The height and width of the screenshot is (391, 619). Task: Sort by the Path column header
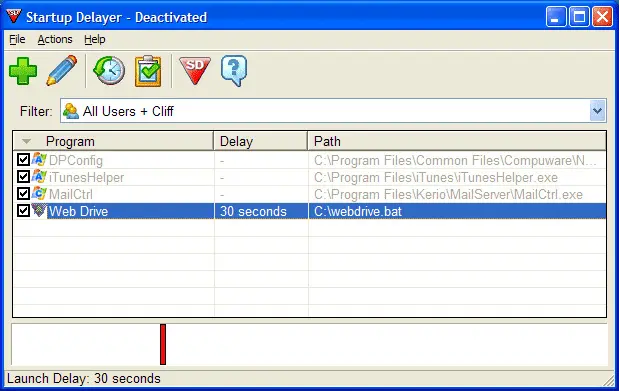[x=457, y=141]
